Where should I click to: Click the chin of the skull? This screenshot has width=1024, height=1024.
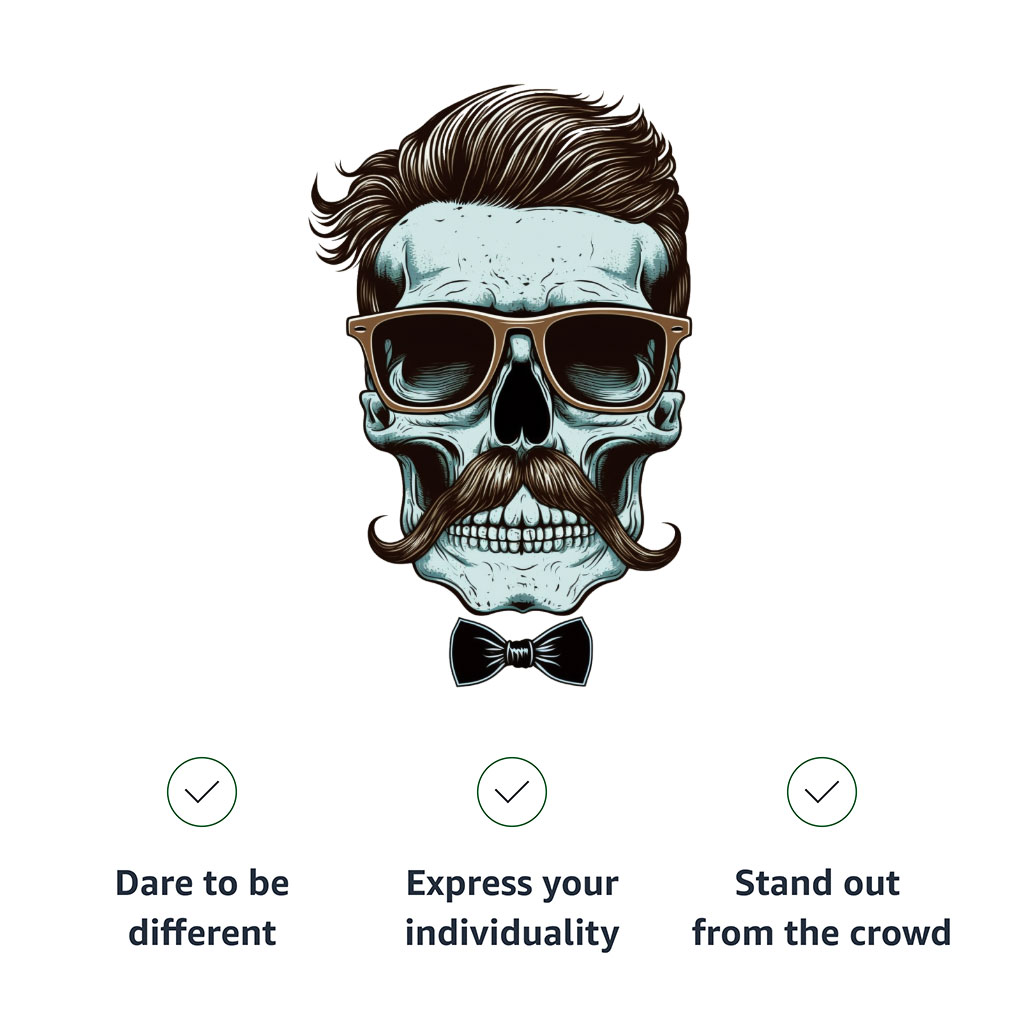pyautogui.click(x=522, y=591)
